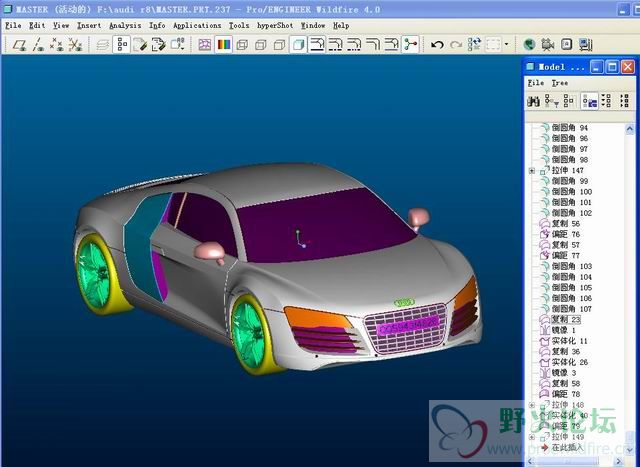Click the binoculars search icon in Model Tree
This screenshot has width=640, height=467.
534,101
